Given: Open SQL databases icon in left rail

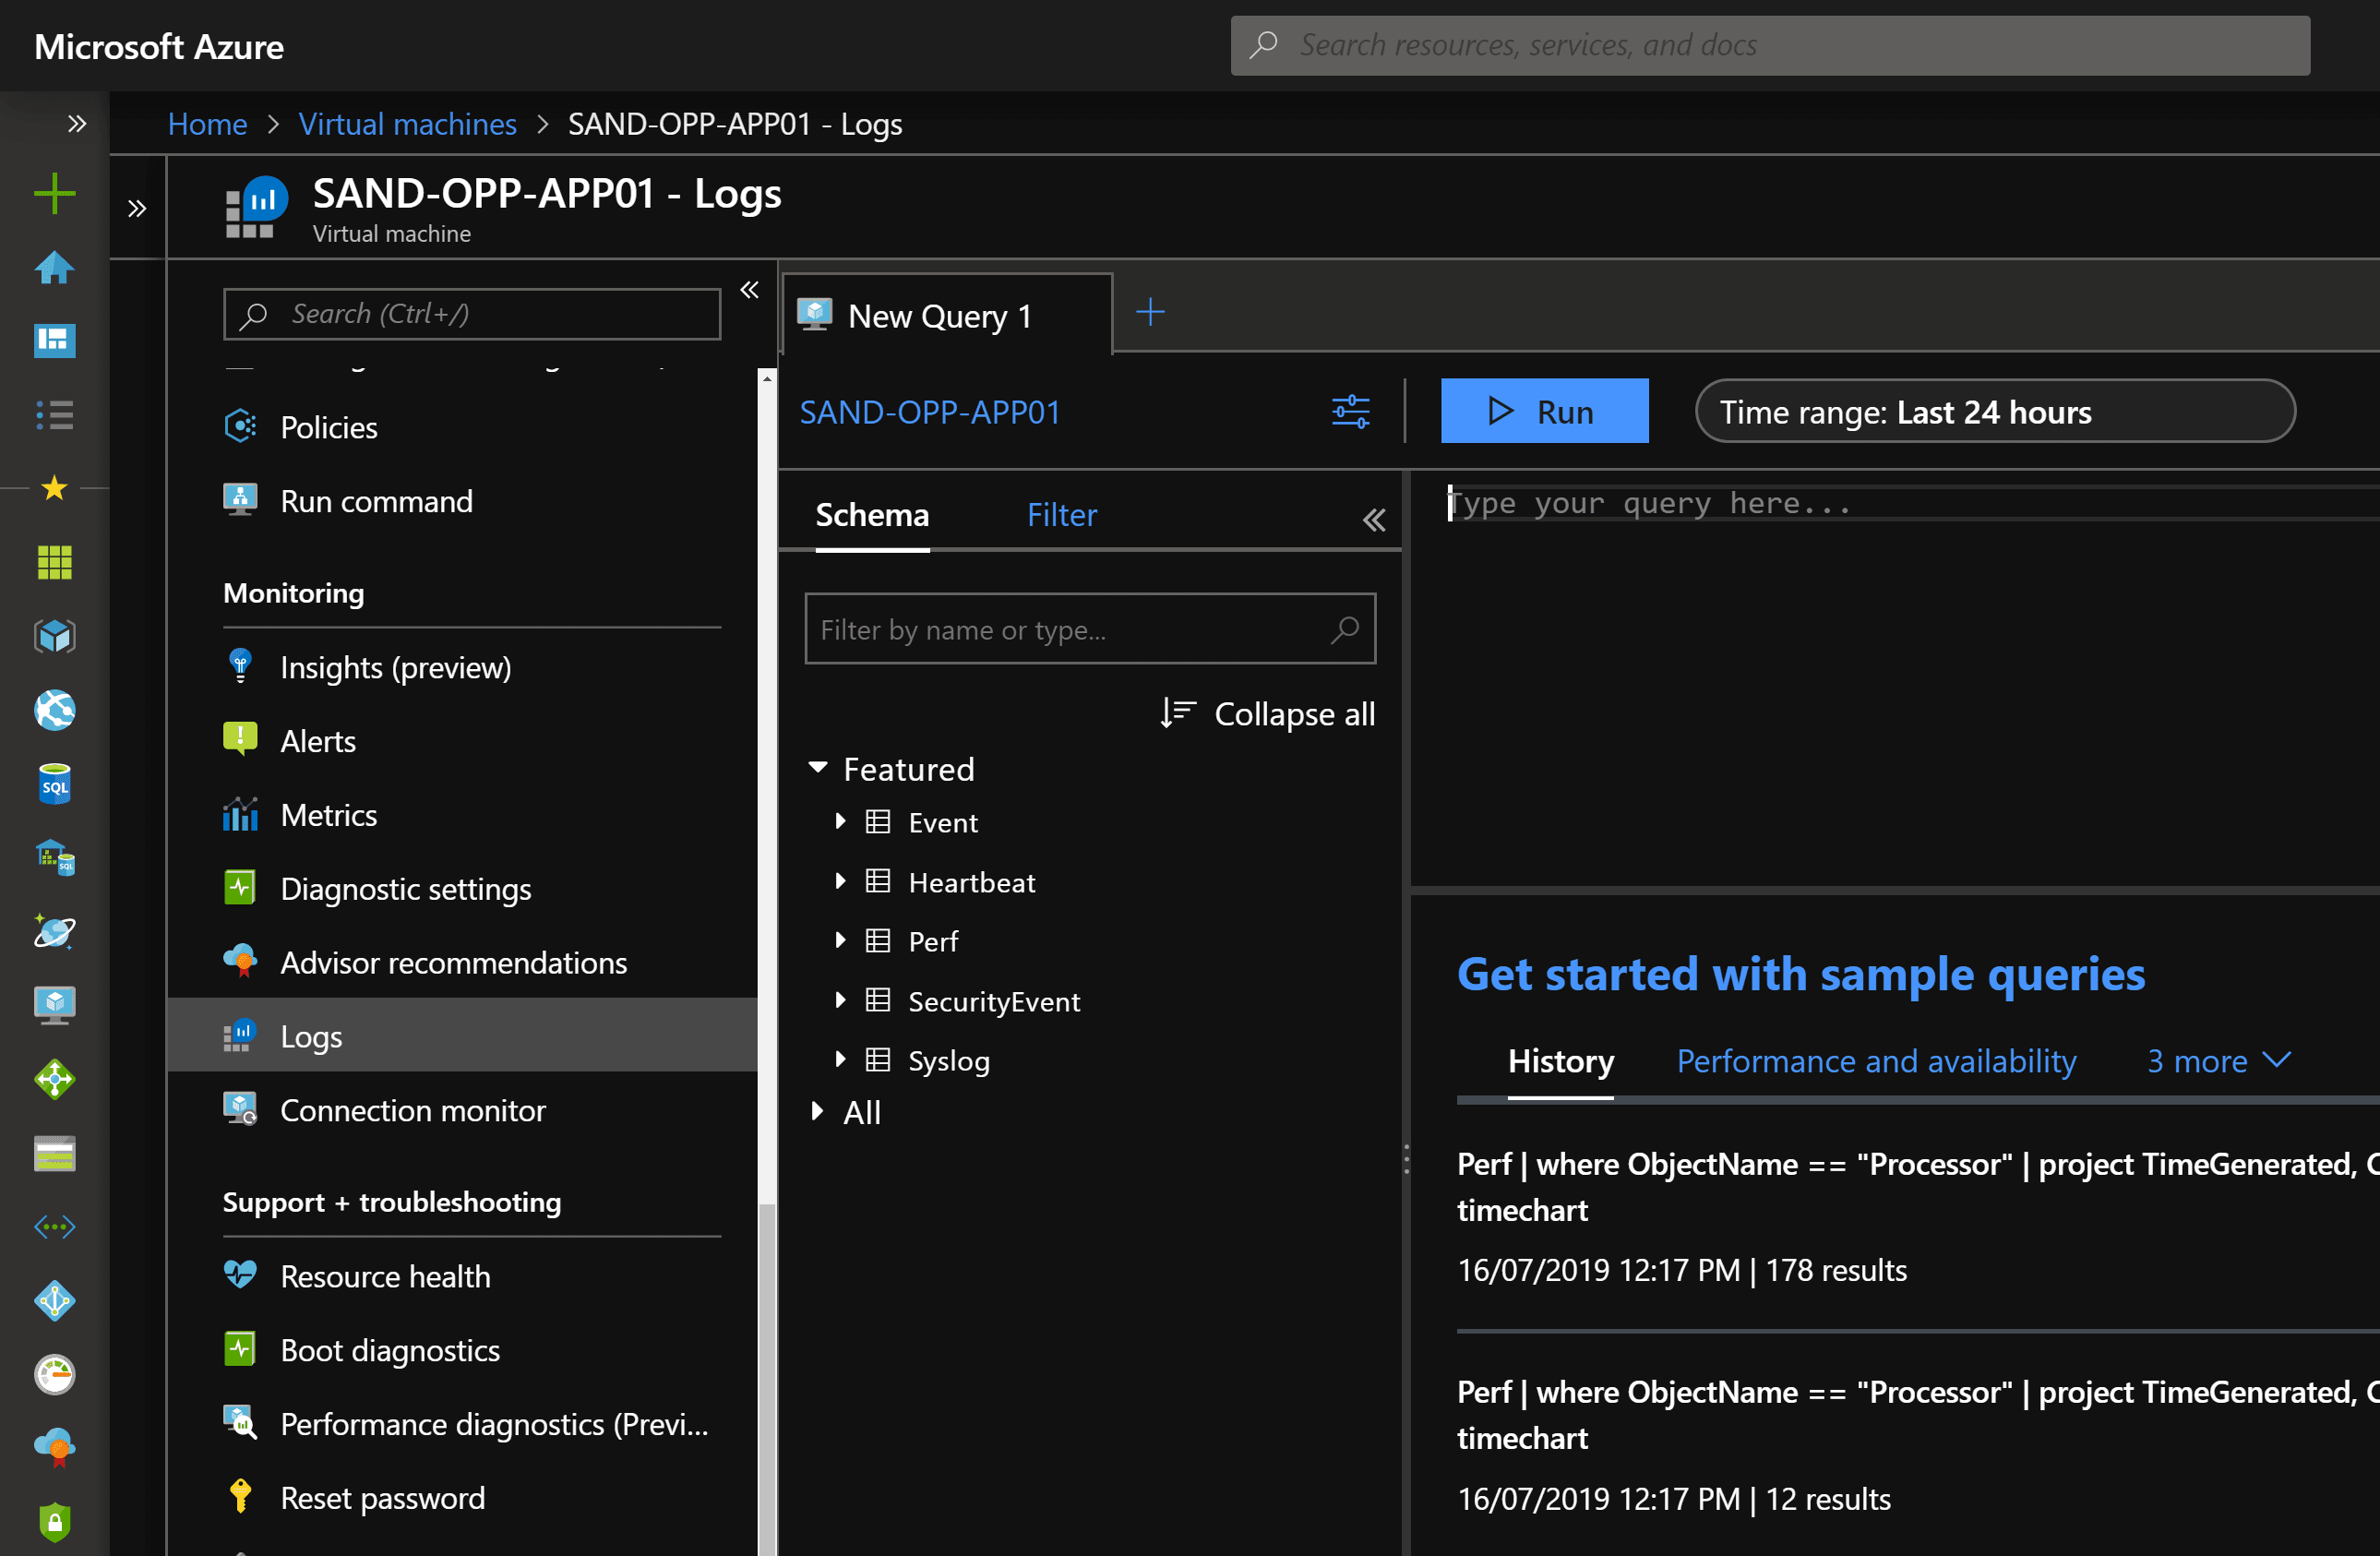Looking at the screenshot, I should click(54, 784).
